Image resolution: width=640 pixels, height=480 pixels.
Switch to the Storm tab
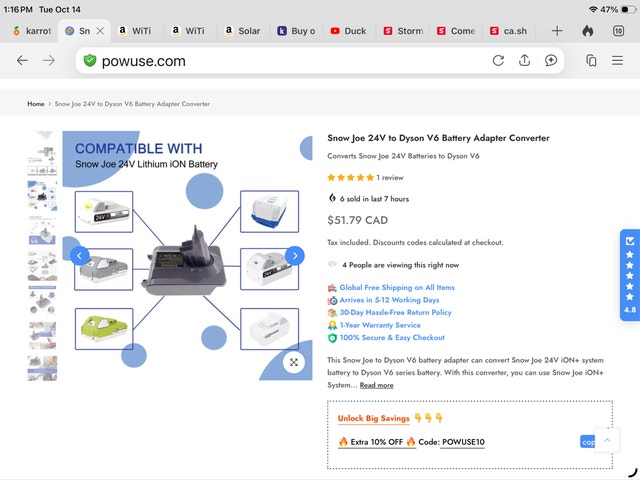pos(403,31)
